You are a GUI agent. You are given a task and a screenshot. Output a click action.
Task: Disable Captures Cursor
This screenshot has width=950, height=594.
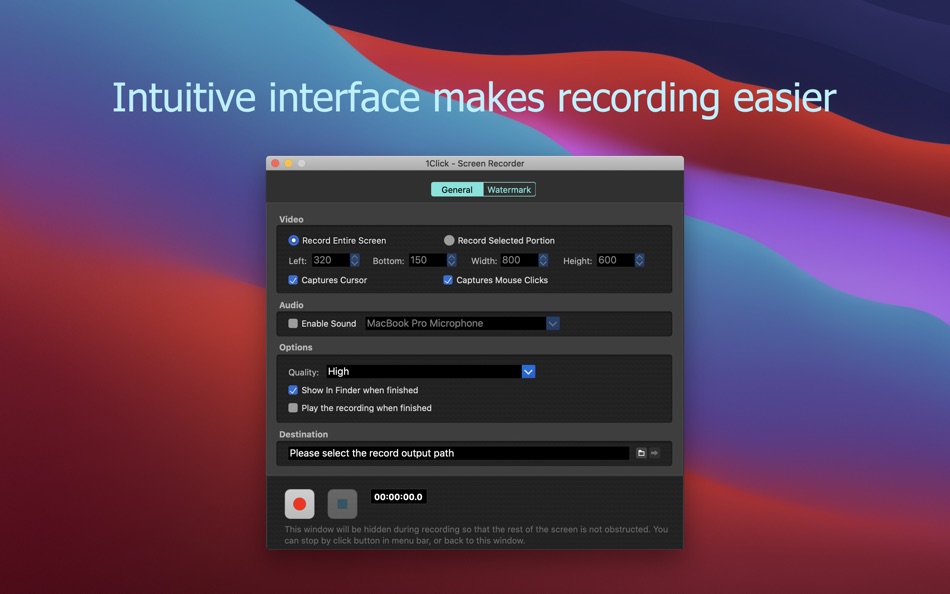pos(293,280)
